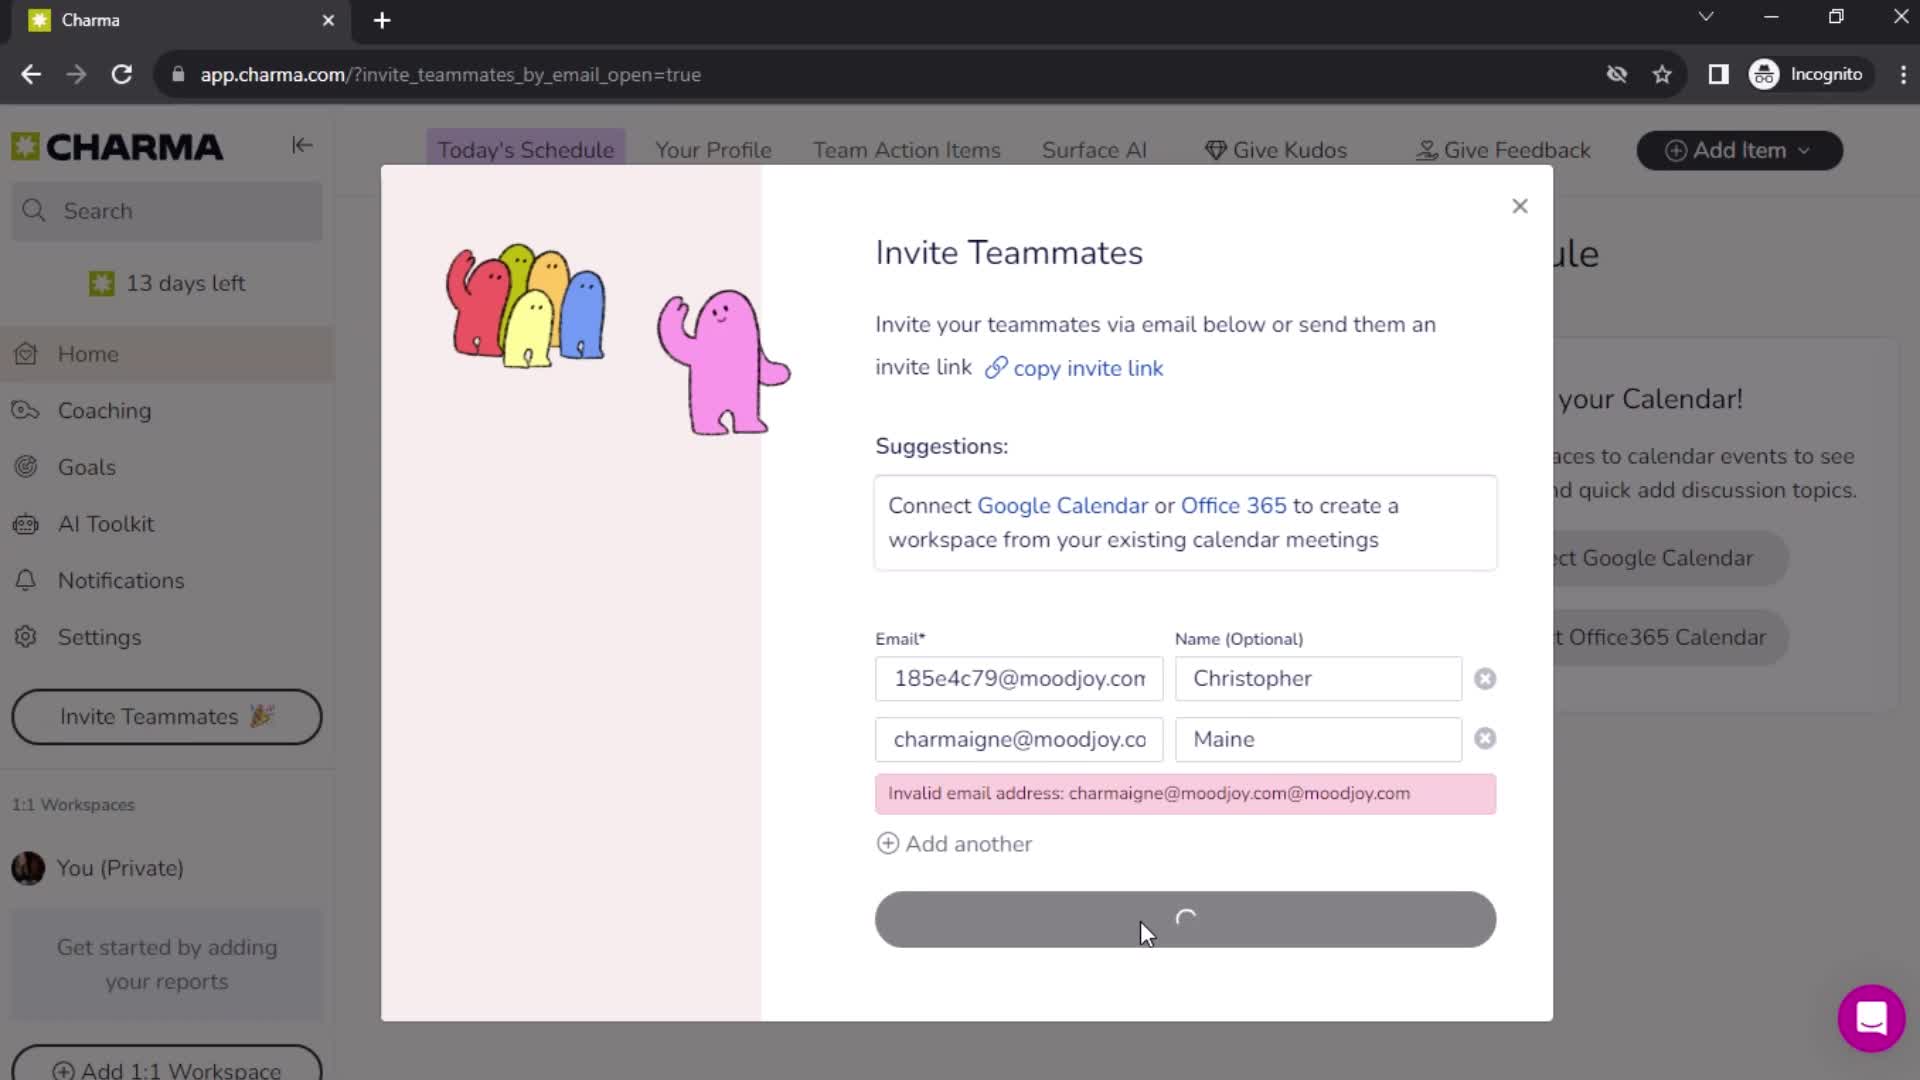The height and width of the screenshot is (1080, 1920).
Task: Switch to Your Profile tab
Action: (x=713, y=150)
